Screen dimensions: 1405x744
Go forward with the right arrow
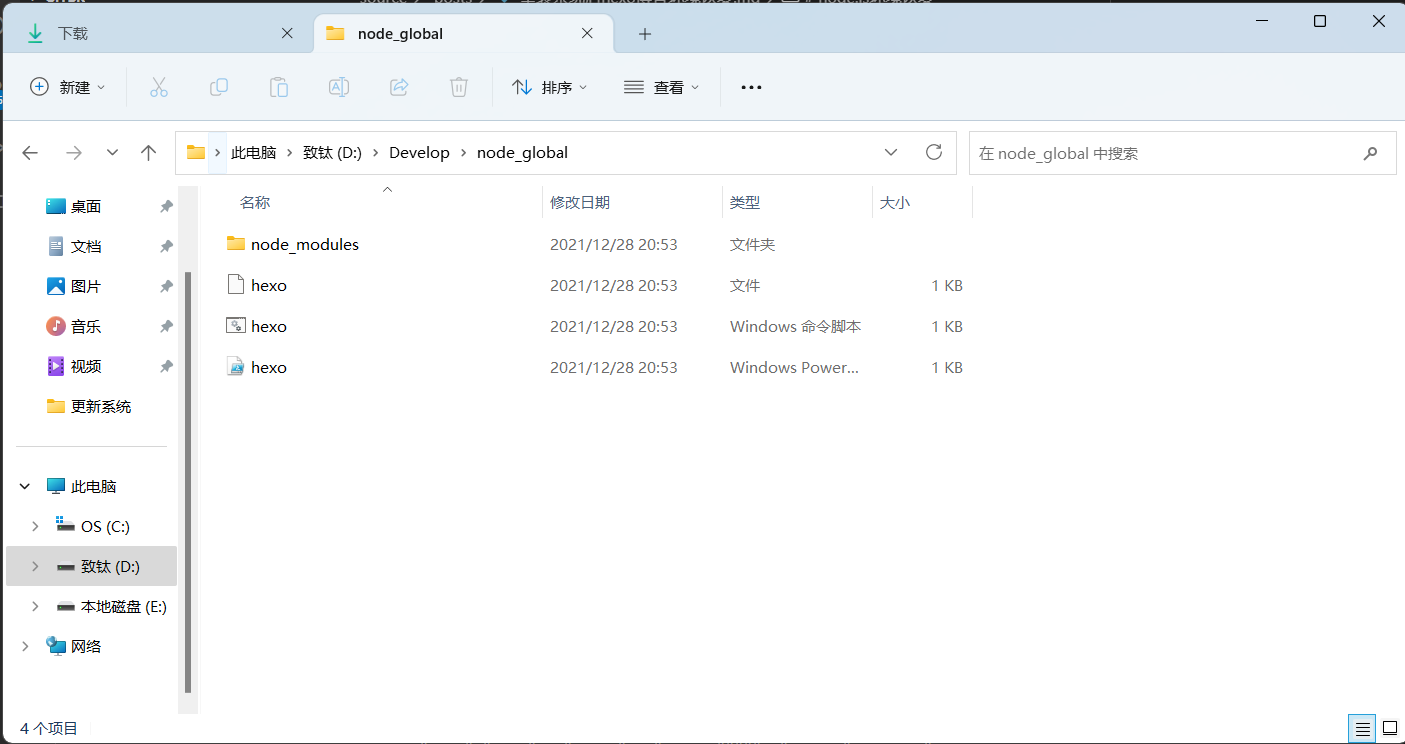(x=73, y=153)
